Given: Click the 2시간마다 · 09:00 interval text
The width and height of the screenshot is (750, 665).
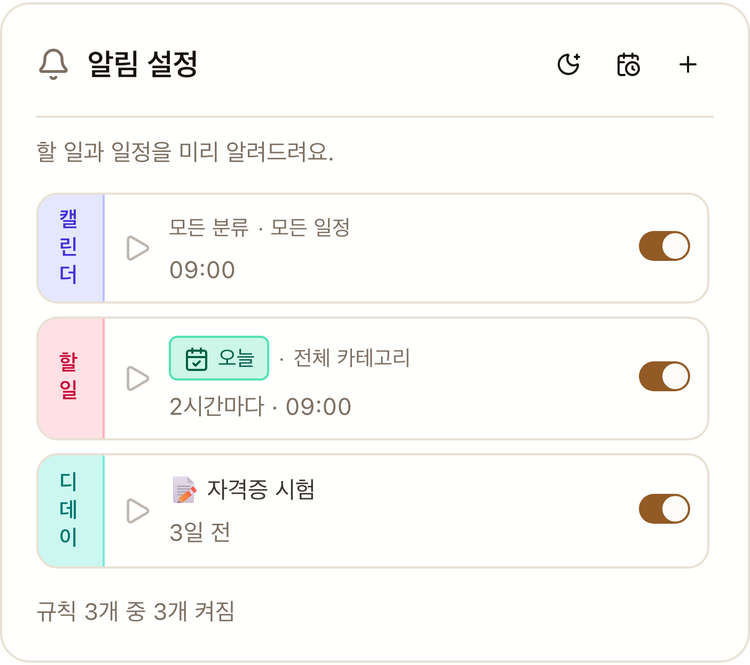Looking at the screenshot, I should tap(261, 407).
